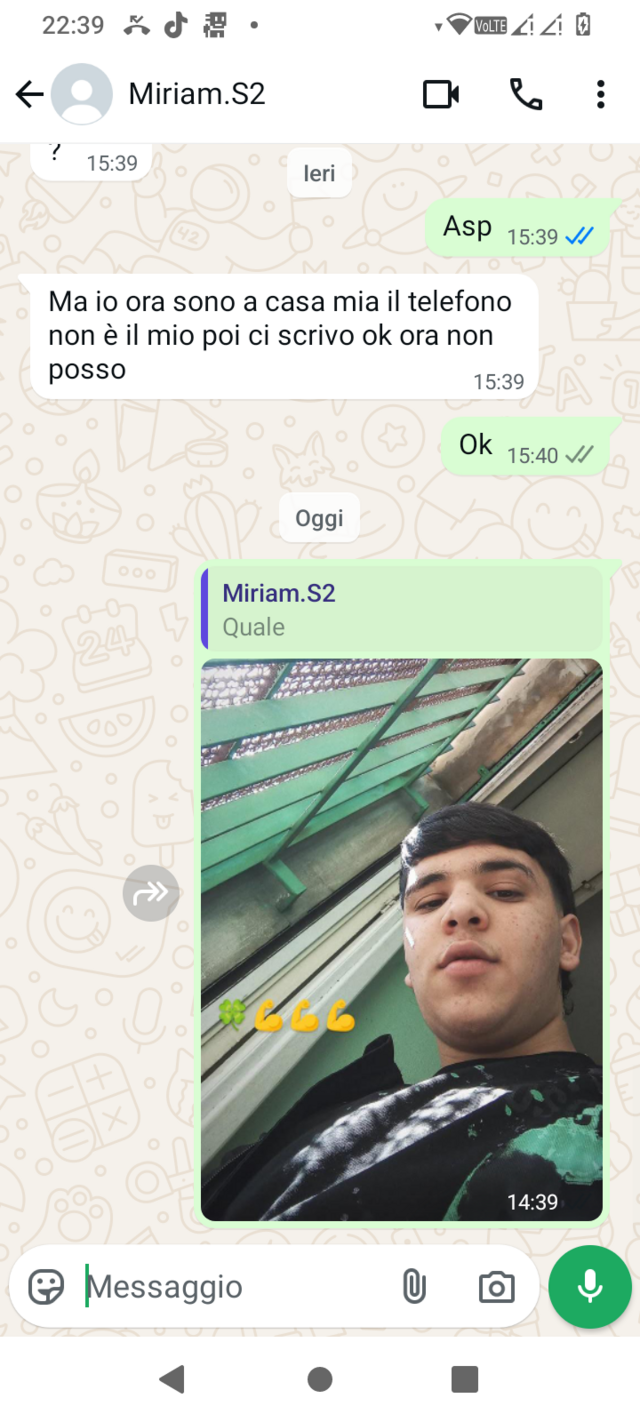Screen dimensions: 640x1422
Task: Tap the Android recent apps square
Action: click(x=464, y=1380)
